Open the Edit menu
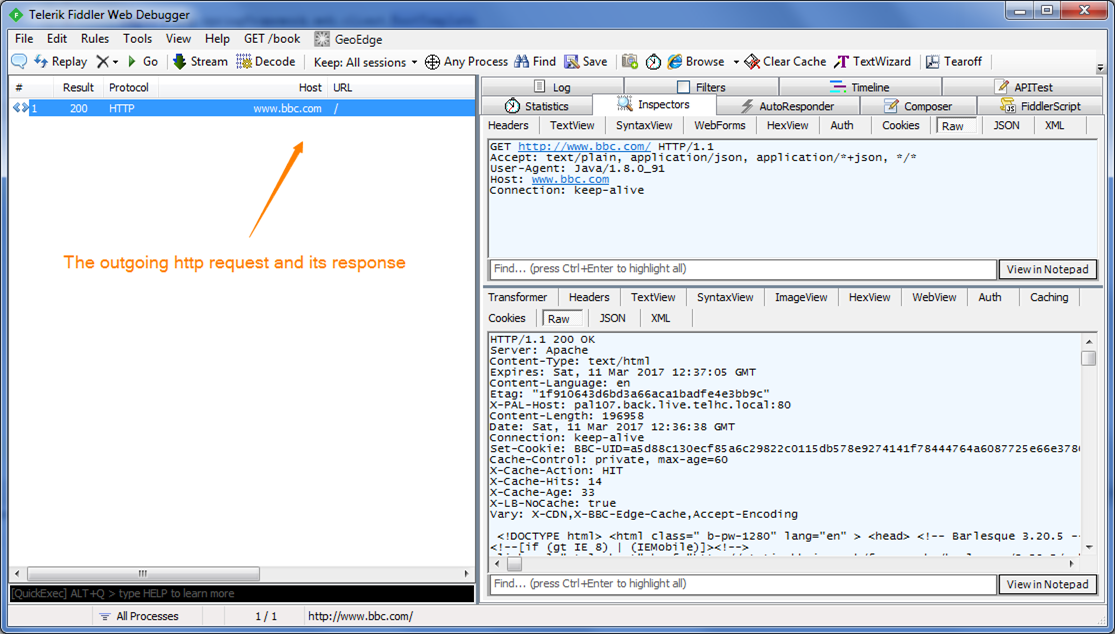The height and width of the screenshot is (634, 1115). (x=57, y=39)
